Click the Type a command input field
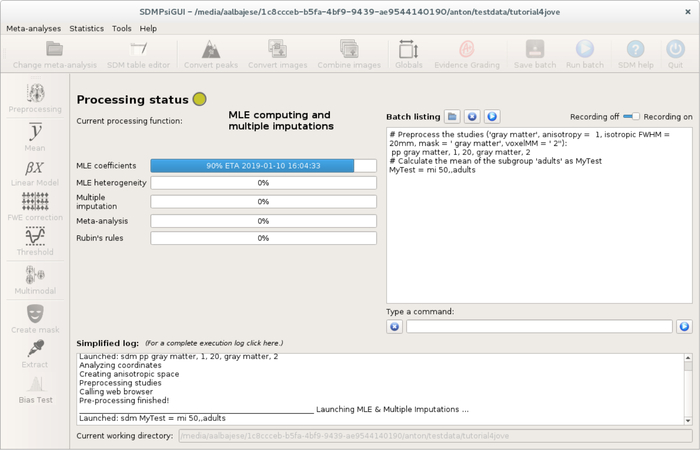Screen dimensions: 700x450 pyautogui.click(x=539, y=327)
